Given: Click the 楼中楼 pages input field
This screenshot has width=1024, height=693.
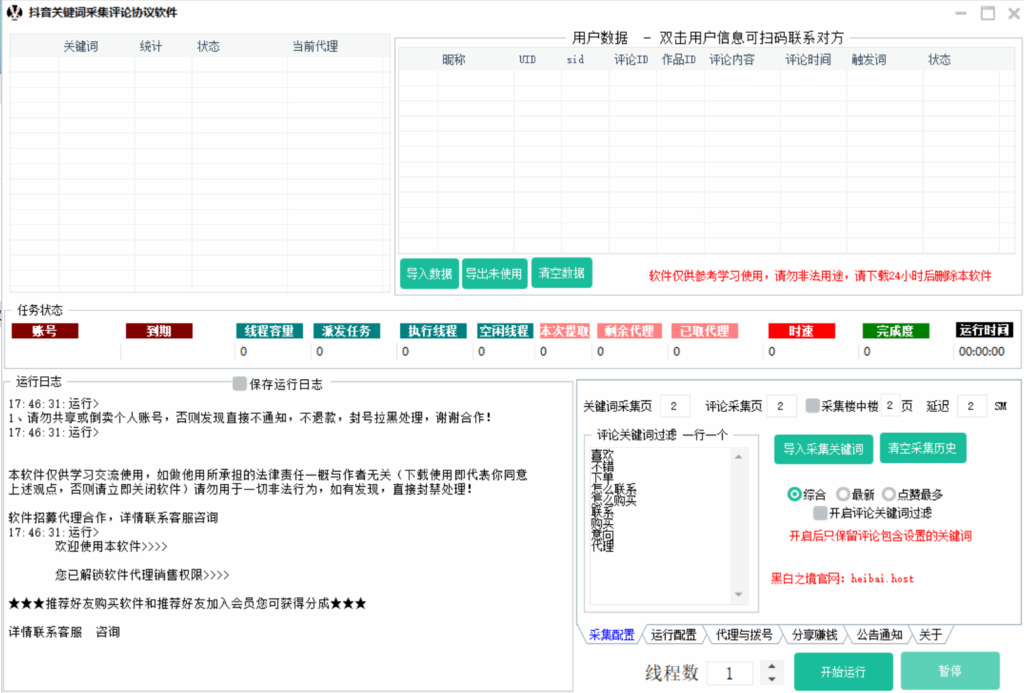Looking at the screenshot, I should 889,406.
